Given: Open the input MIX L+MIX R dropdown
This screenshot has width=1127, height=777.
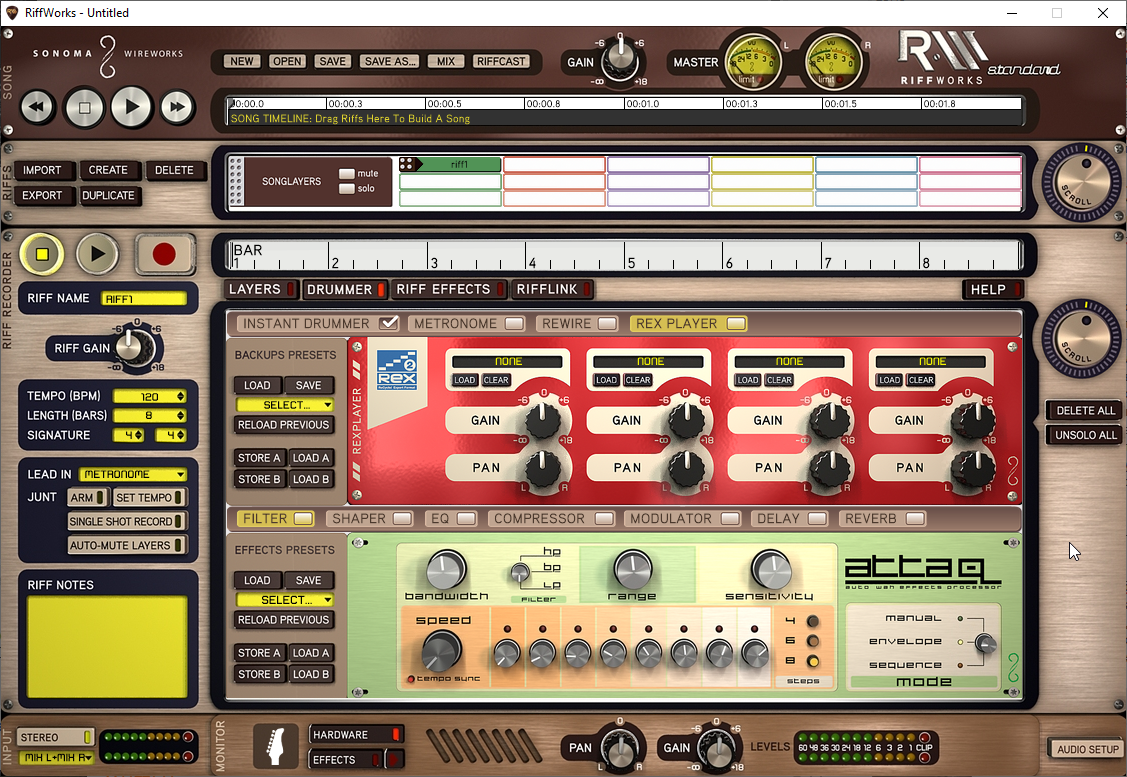Looking at the screenshot, I should (56, 758).
